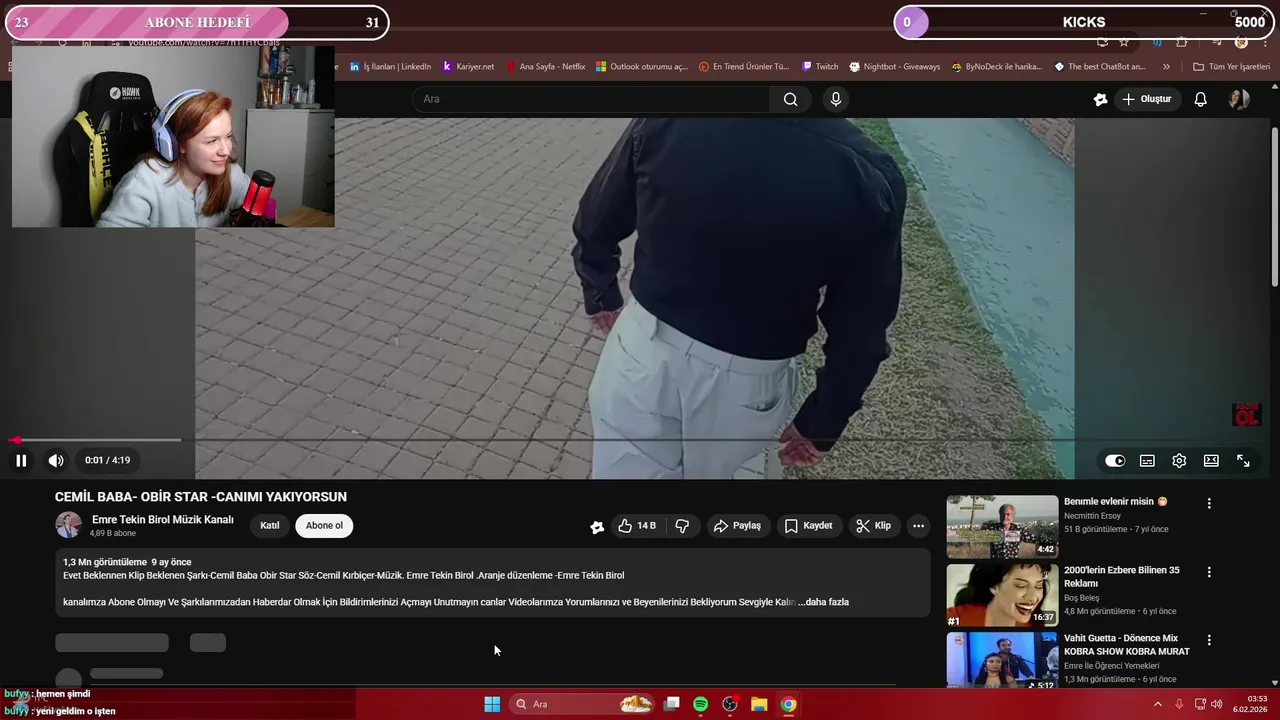Open ByNoDeck ile harika bookmark

tap(997, 67)
